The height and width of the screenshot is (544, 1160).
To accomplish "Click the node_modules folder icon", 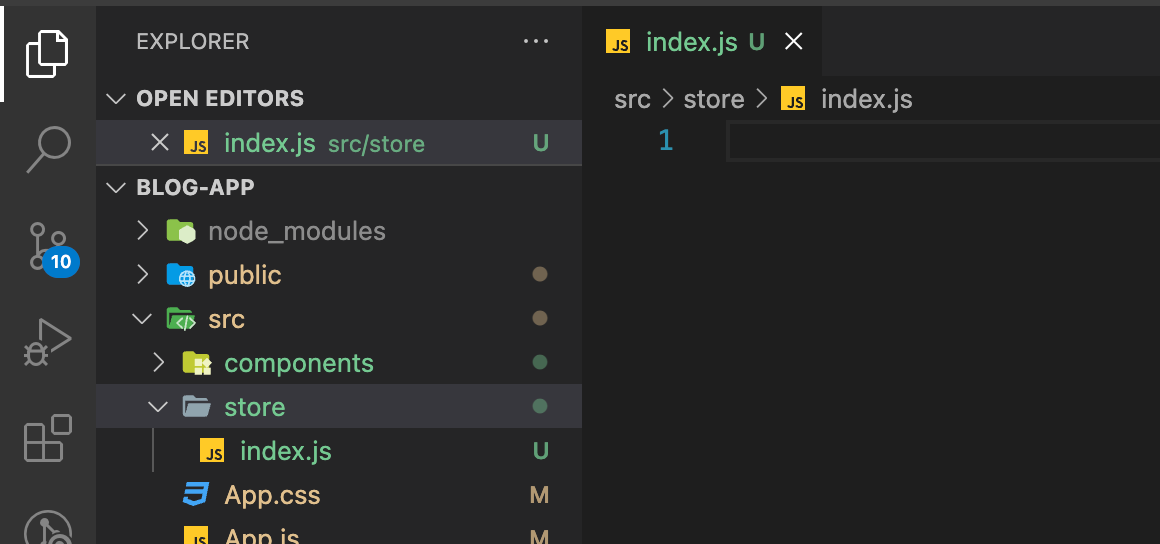I will [181, 231].
